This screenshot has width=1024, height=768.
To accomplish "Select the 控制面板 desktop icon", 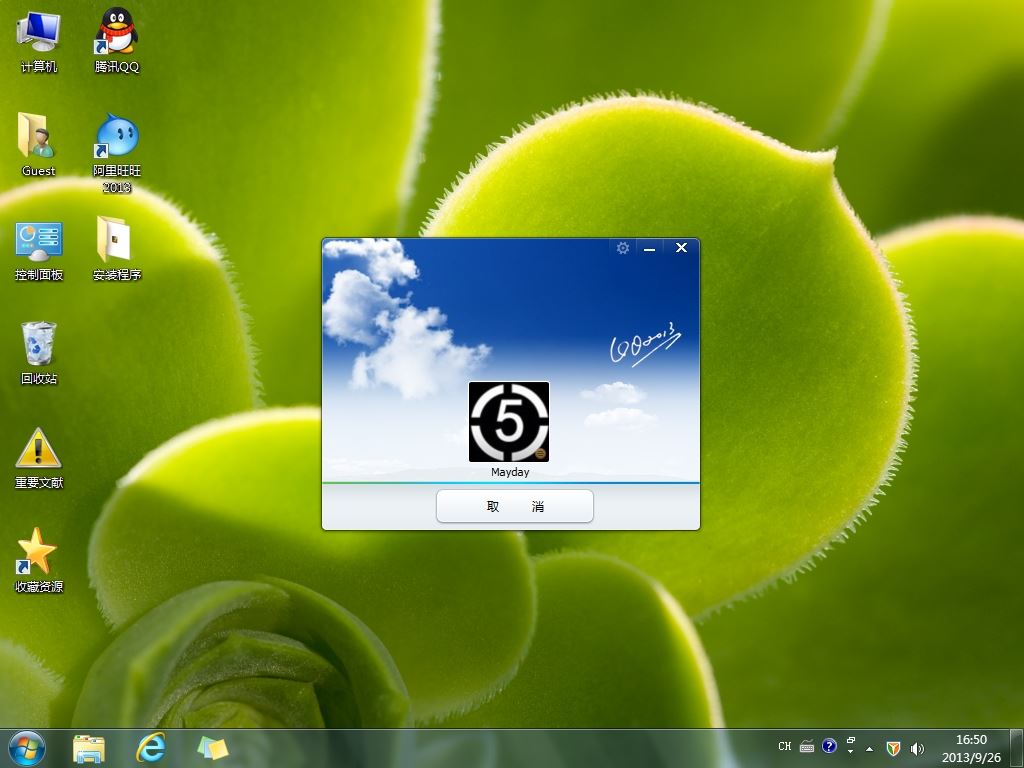I will tap(39, 251).
